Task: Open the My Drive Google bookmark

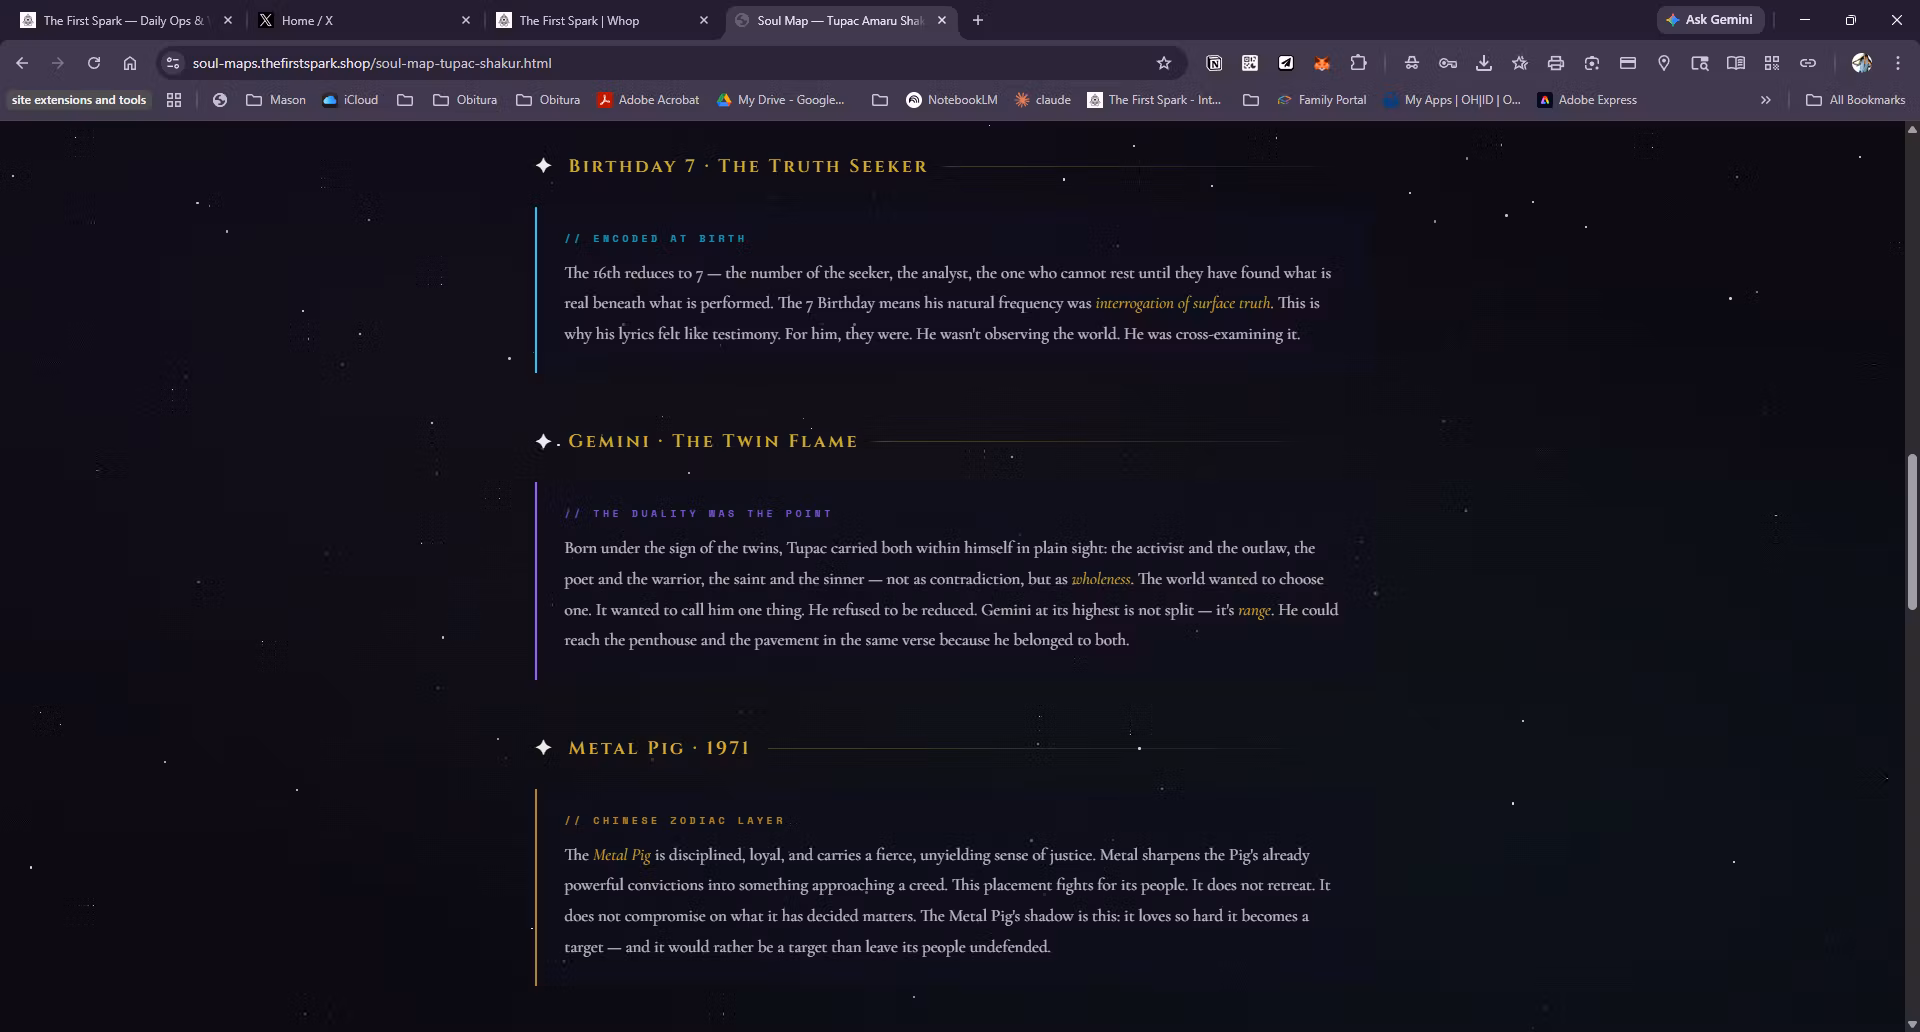Action: pos(780,100)
